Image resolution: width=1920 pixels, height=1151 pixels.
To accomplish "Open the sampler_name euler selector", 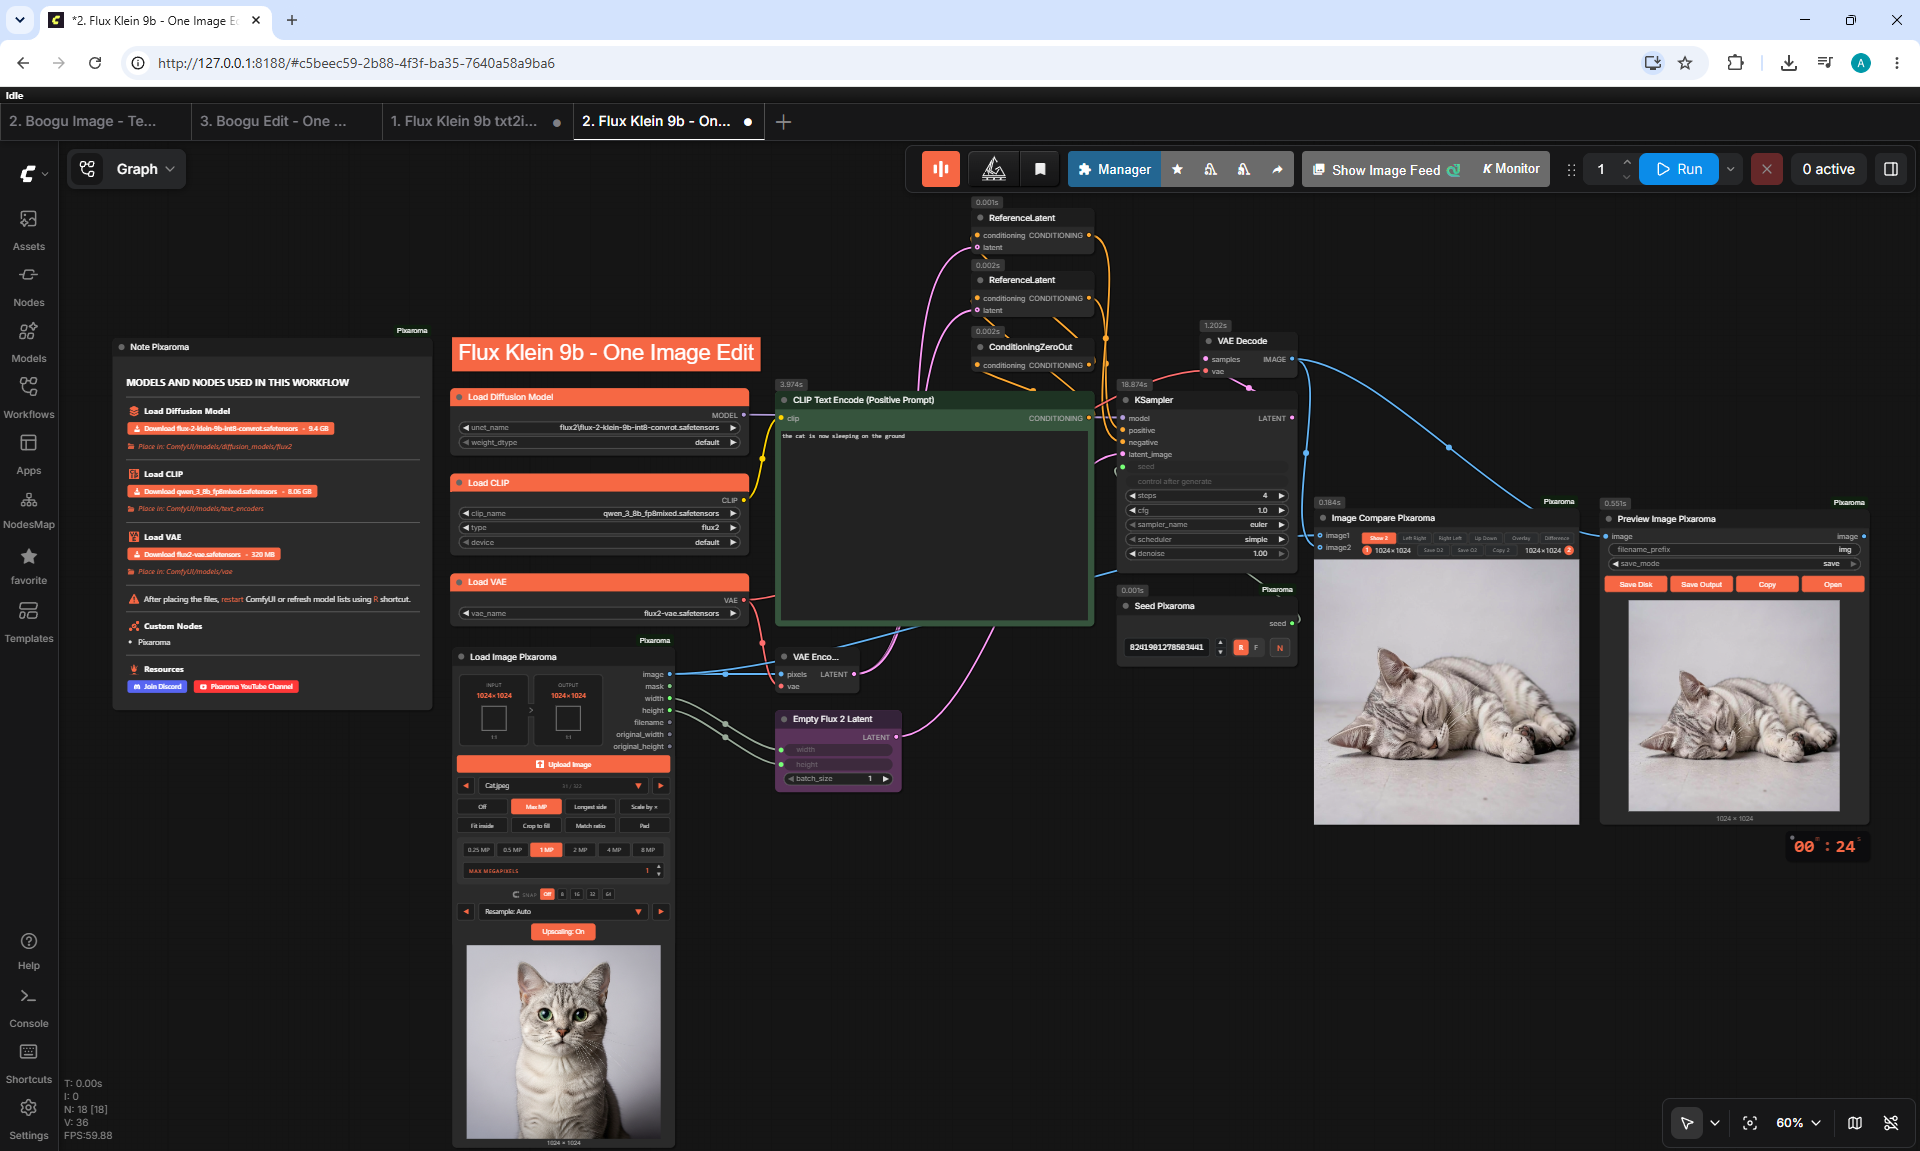I will tap(1207, 525).
